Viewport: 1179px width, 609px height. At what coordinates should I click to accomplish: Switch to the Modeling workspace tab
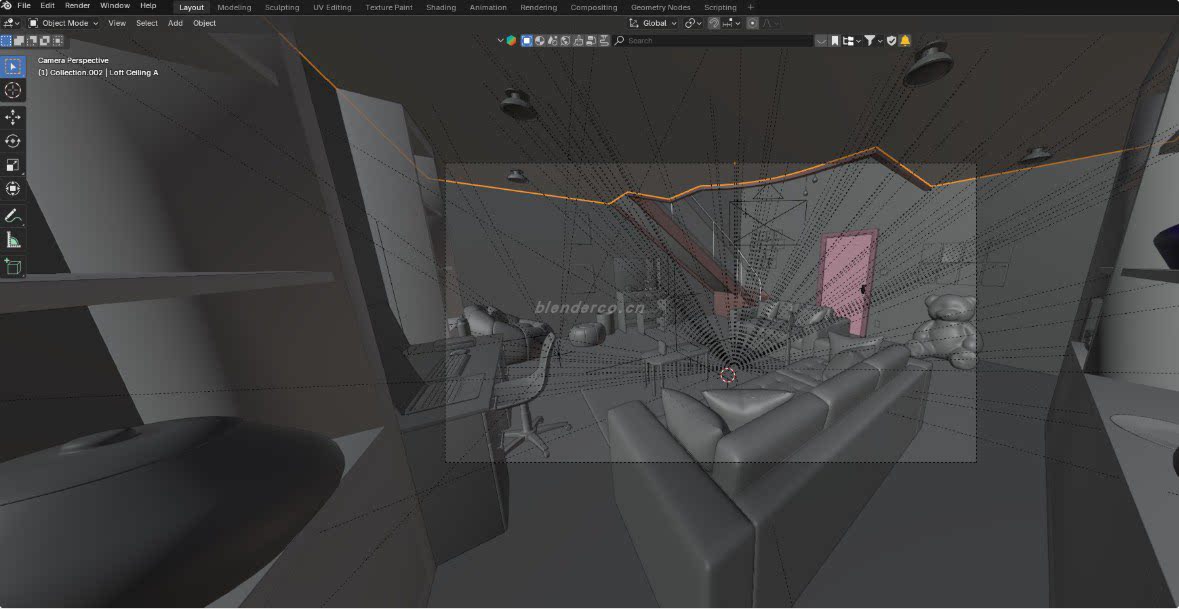tap(234, 8)
